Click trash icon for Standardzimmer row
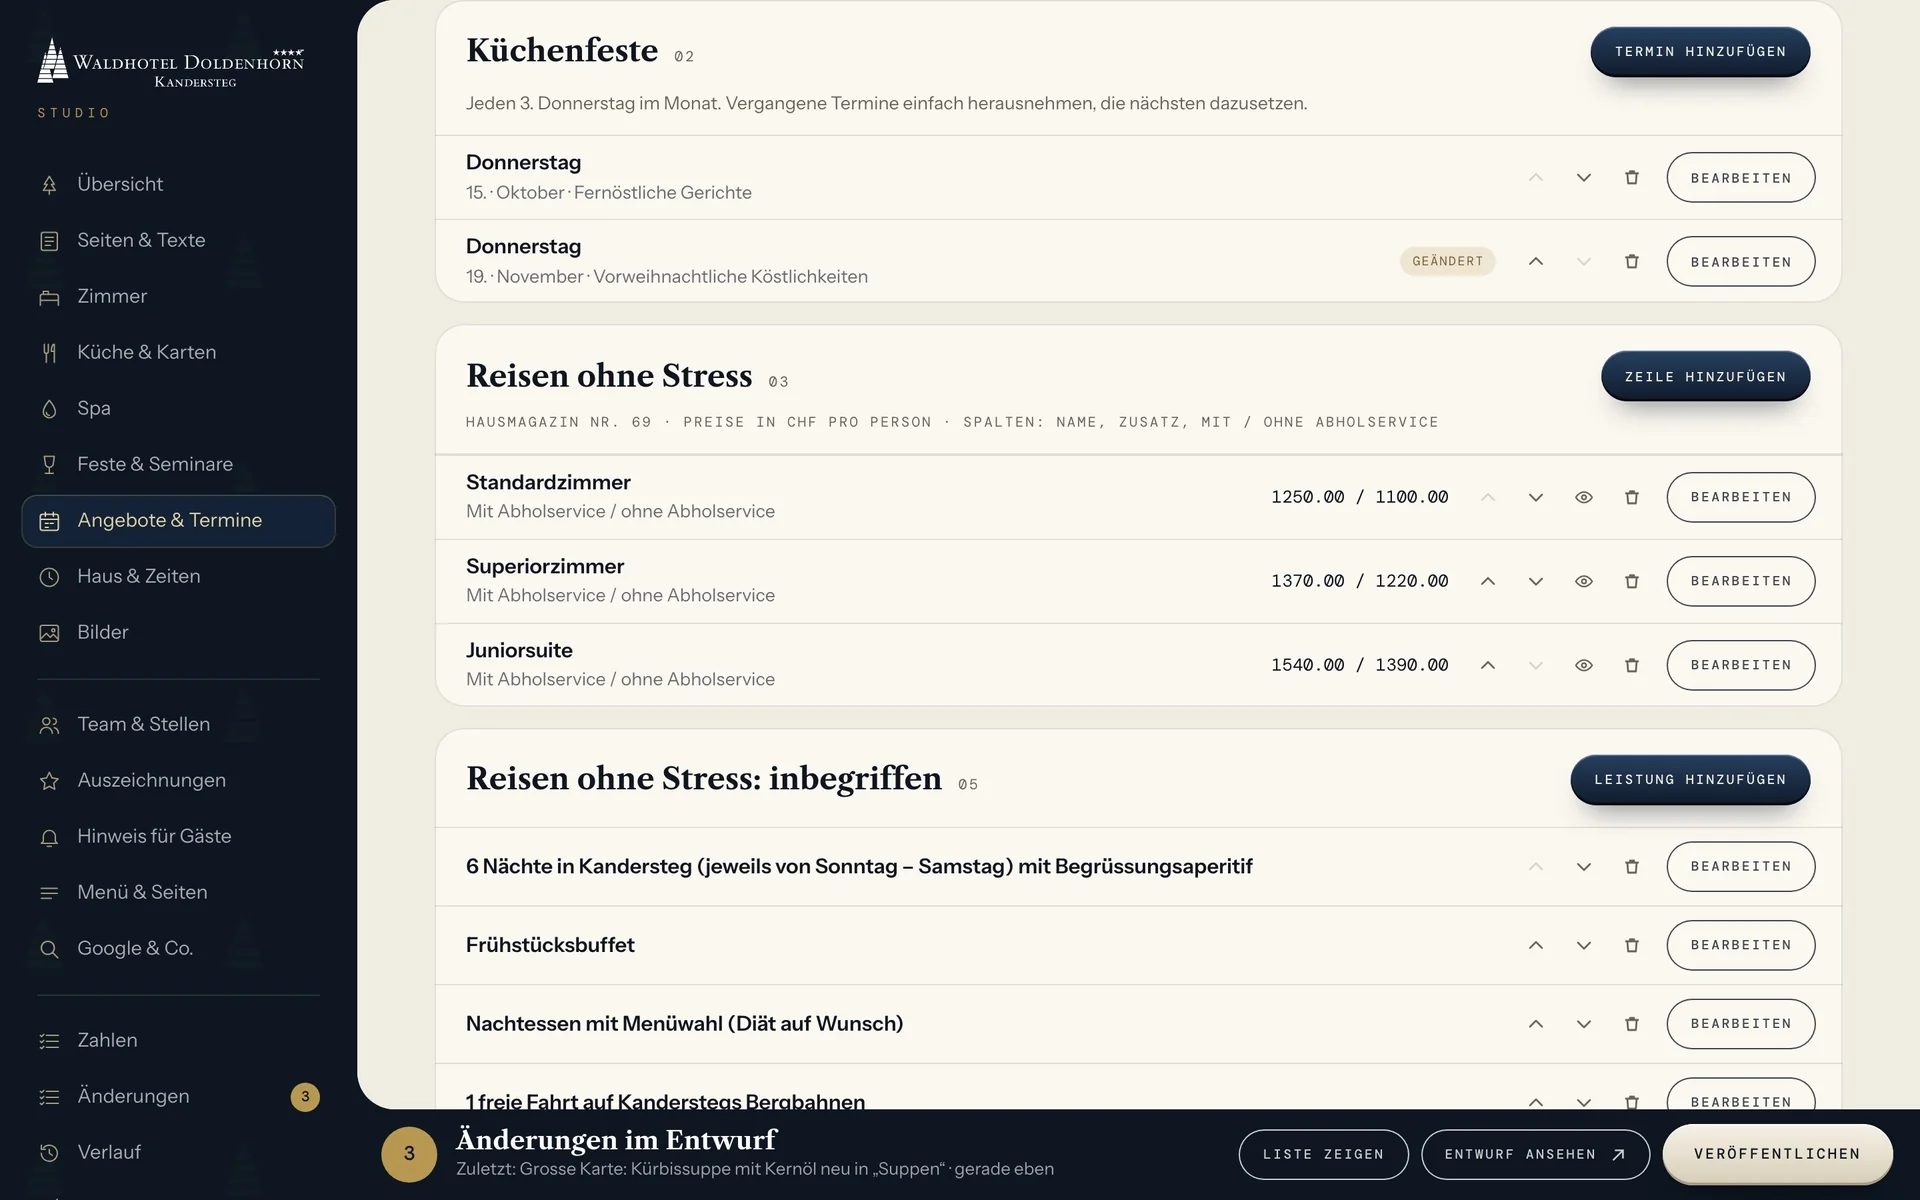The width and height of the screenshot is (1920, 1200). [x=1632, y=498]
